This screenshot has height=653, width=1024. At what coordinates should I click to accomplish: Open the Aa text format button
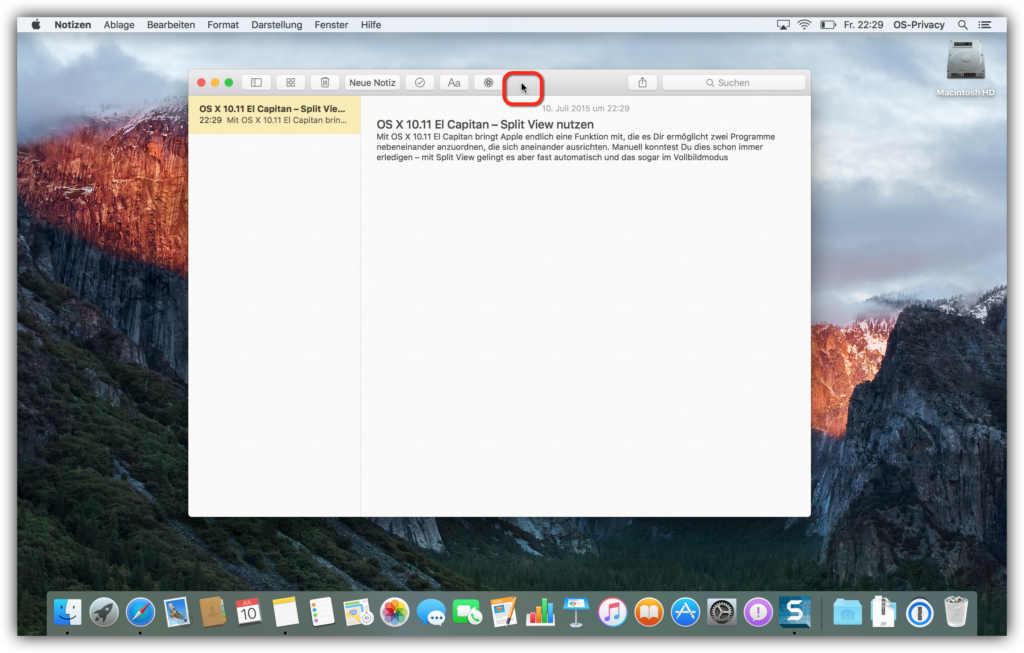[454, 83]
